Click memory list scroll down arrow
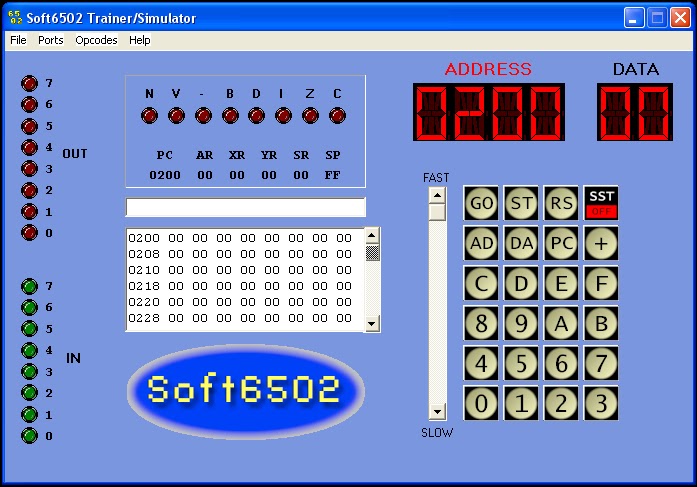 pos(372,324)
